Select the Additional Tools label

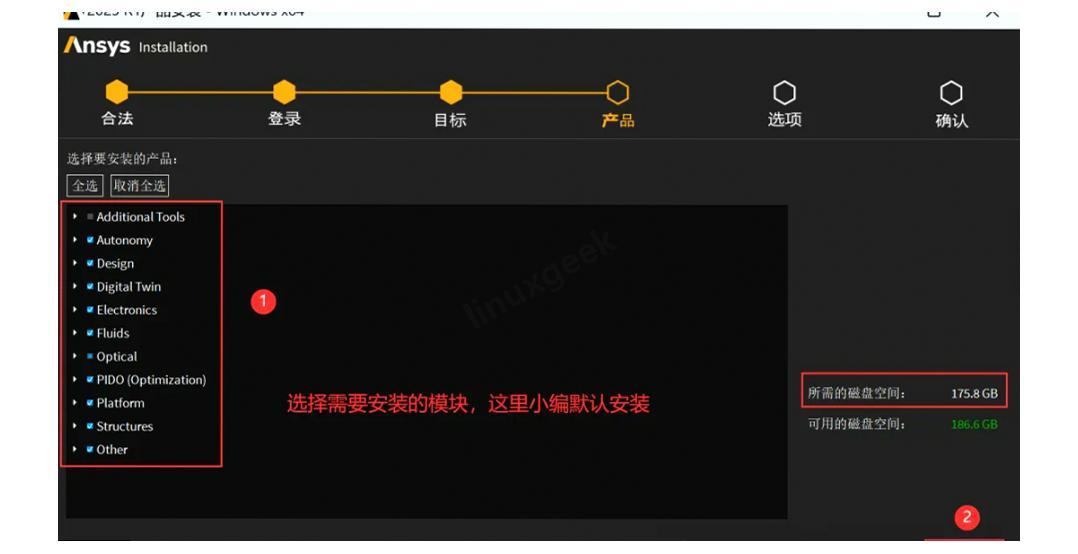pyautogui.click(x=141, y=217)
